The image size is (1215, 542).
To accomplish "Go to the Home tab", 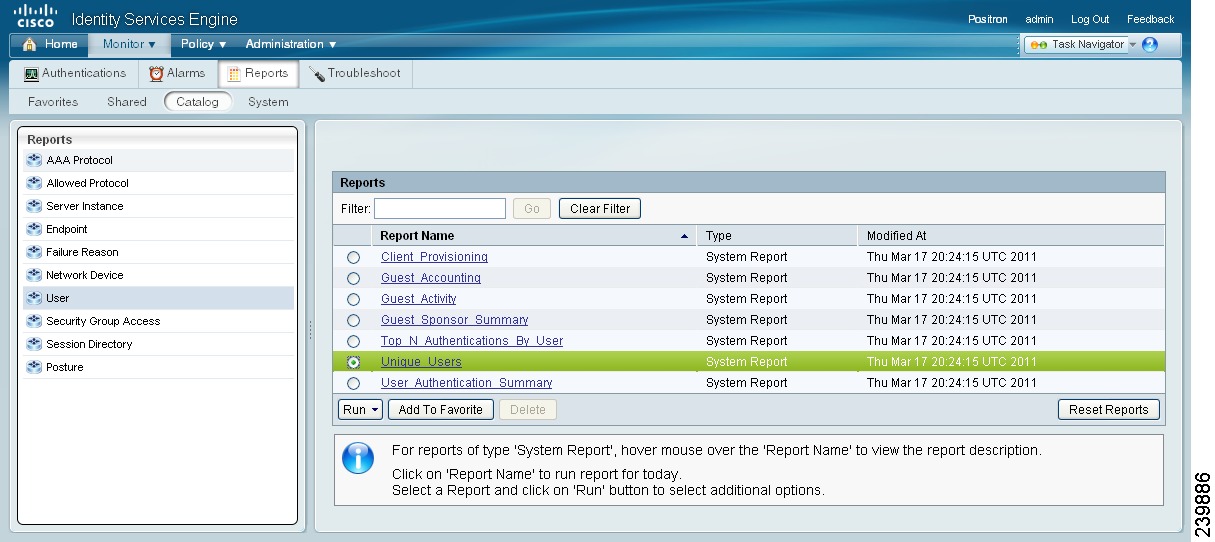I will tap(50, 44).
